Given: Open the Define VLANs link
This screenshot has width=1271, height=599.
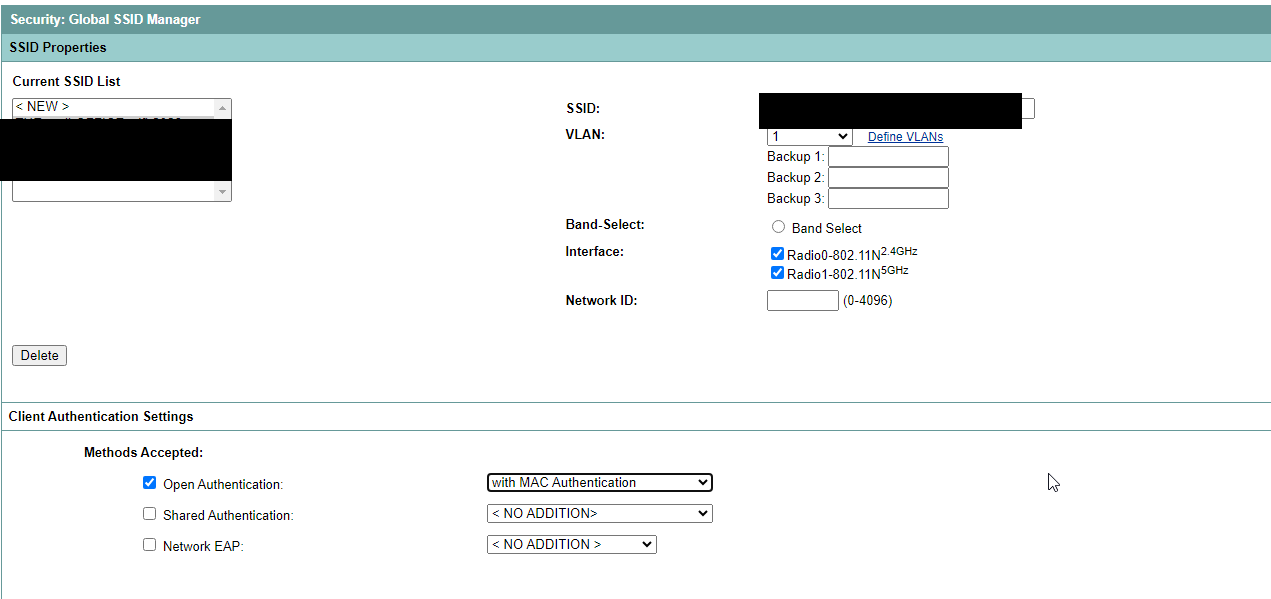Looking at the screenshot, I should coord(904,136).
